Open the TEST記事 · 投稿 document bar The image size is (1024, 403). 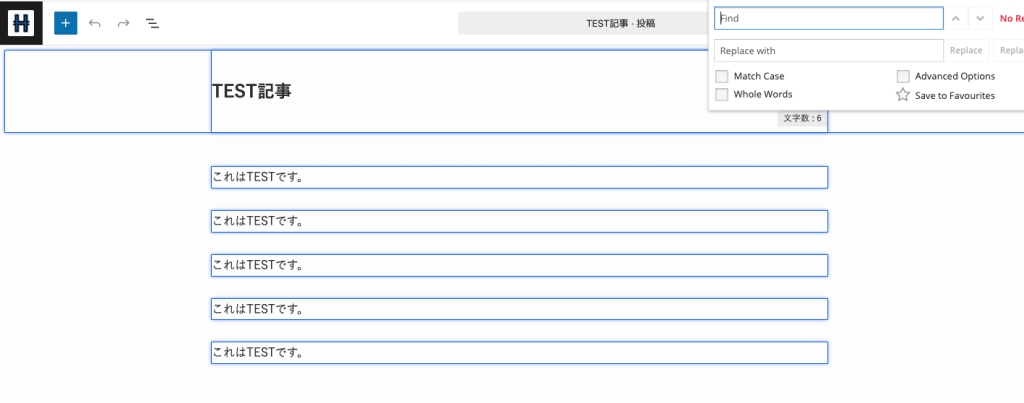click(583, 23)
